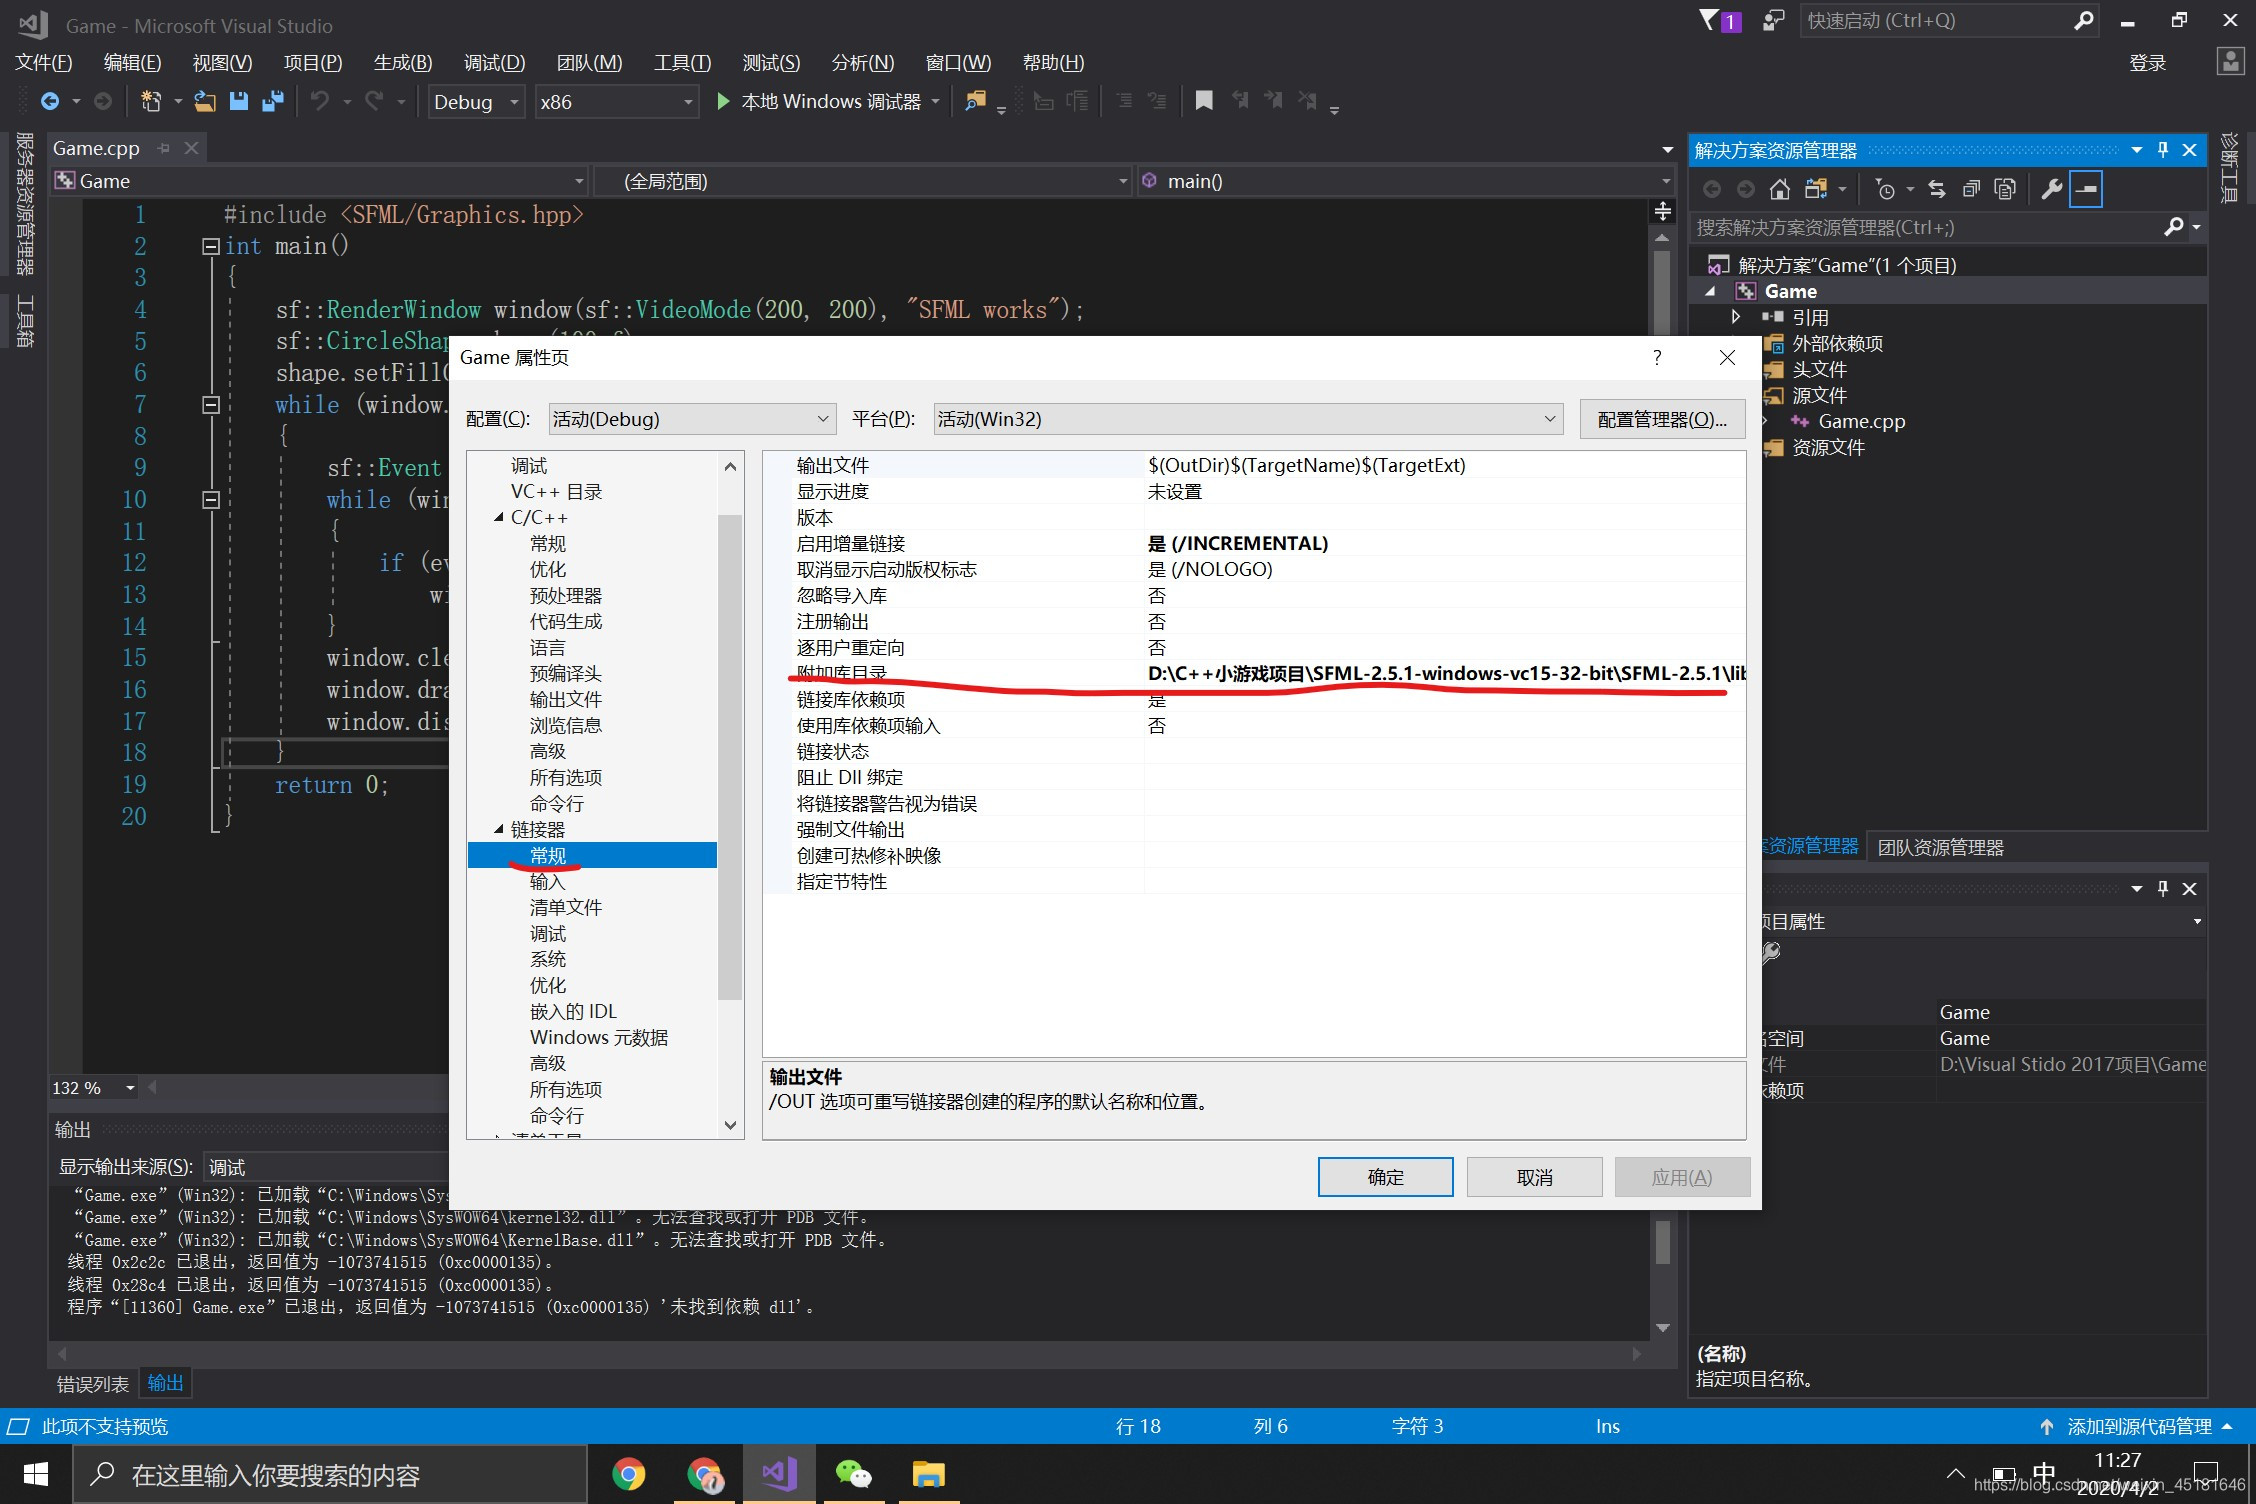Toggle the pin on the Game.cpp tab
The width and height of the screenshot is (2256, 1504).
click(x=164, y=148)
